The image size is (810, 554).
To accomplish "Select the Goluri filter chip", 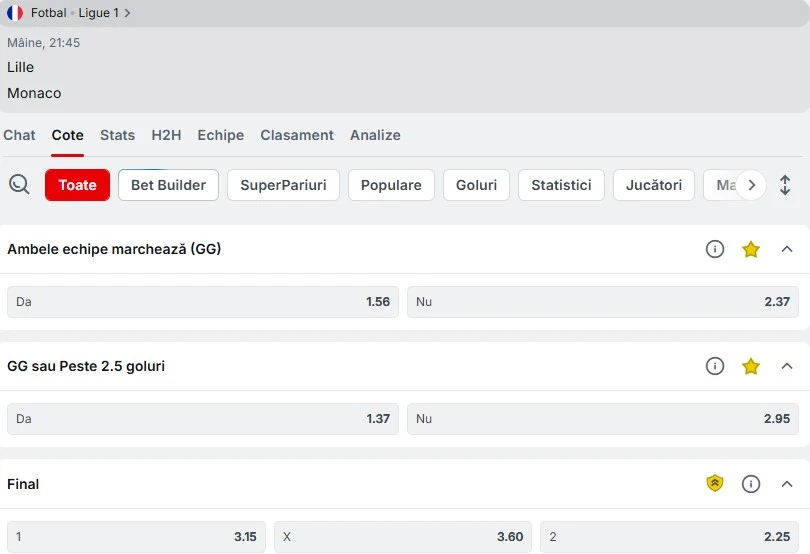I will (476, 185).
